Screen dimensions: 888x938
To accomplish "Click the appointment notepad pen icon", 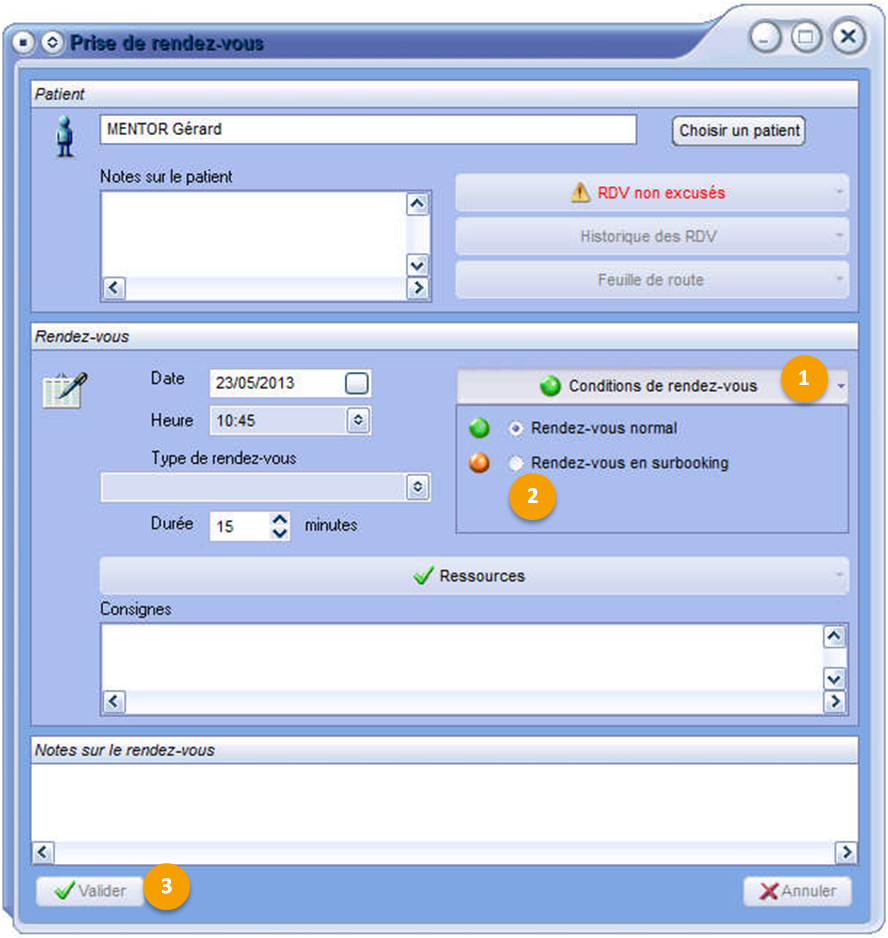I will (x=65, y=388).
